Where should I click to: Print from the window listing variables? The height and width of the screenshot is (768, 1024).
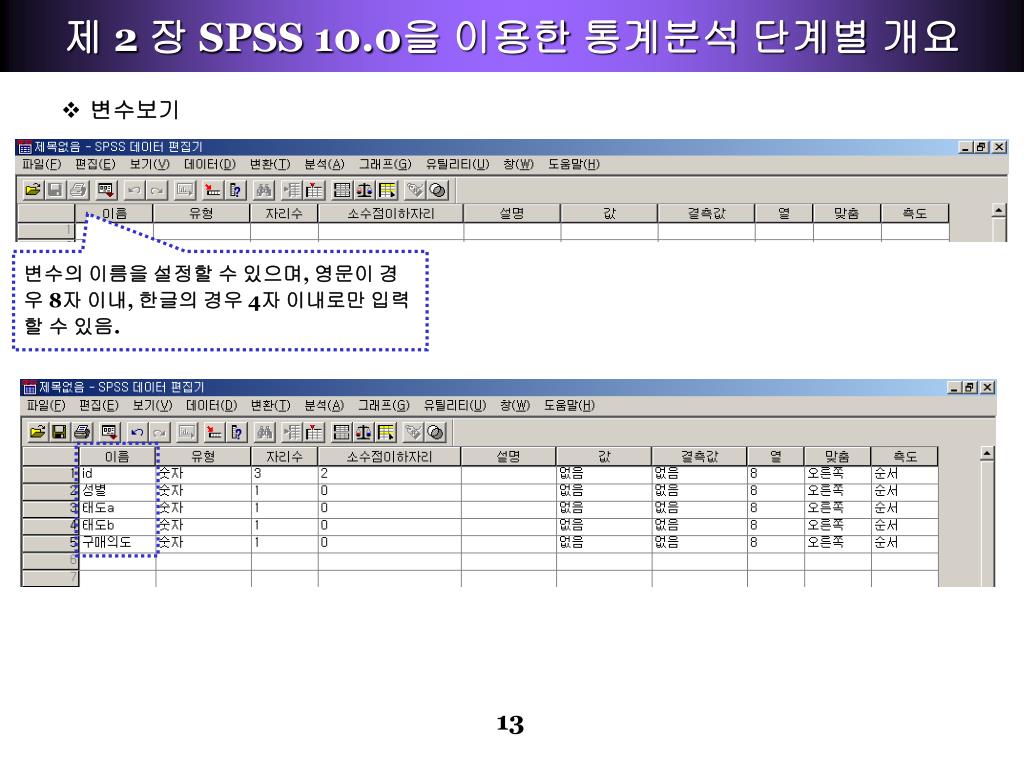[x=82, y=432]
